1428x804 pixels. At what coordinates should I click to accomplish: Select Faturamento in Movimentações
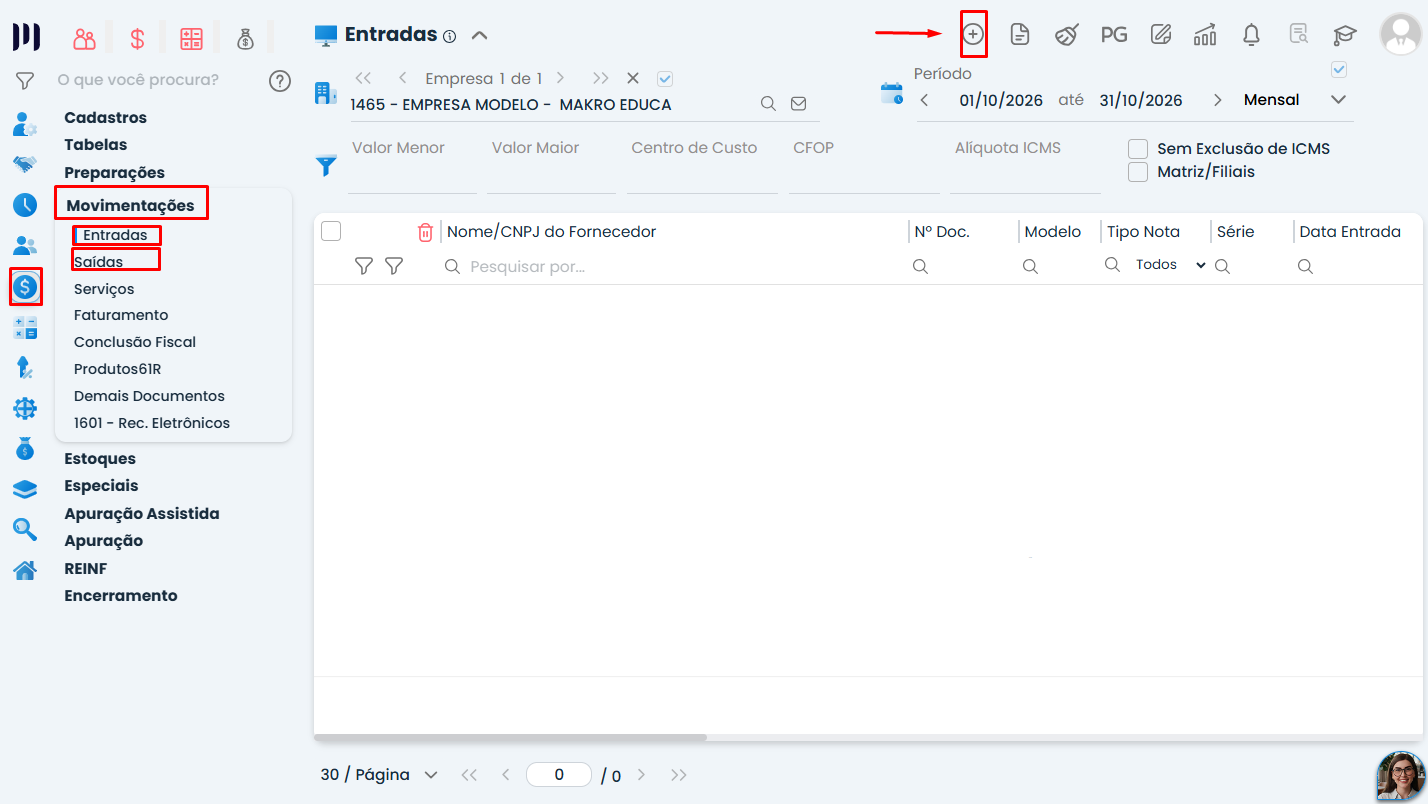click(x=121, y=315)
